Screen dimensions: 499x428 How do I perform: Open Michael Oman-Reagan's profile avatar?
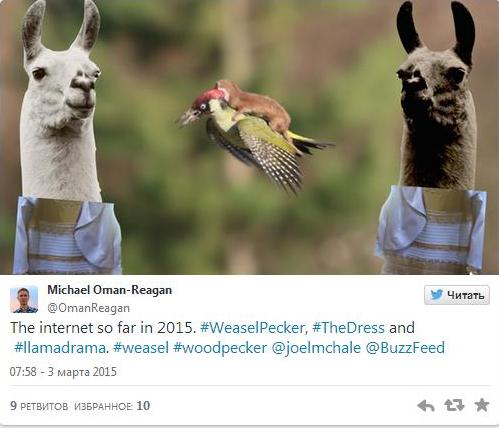coord(24,299)
